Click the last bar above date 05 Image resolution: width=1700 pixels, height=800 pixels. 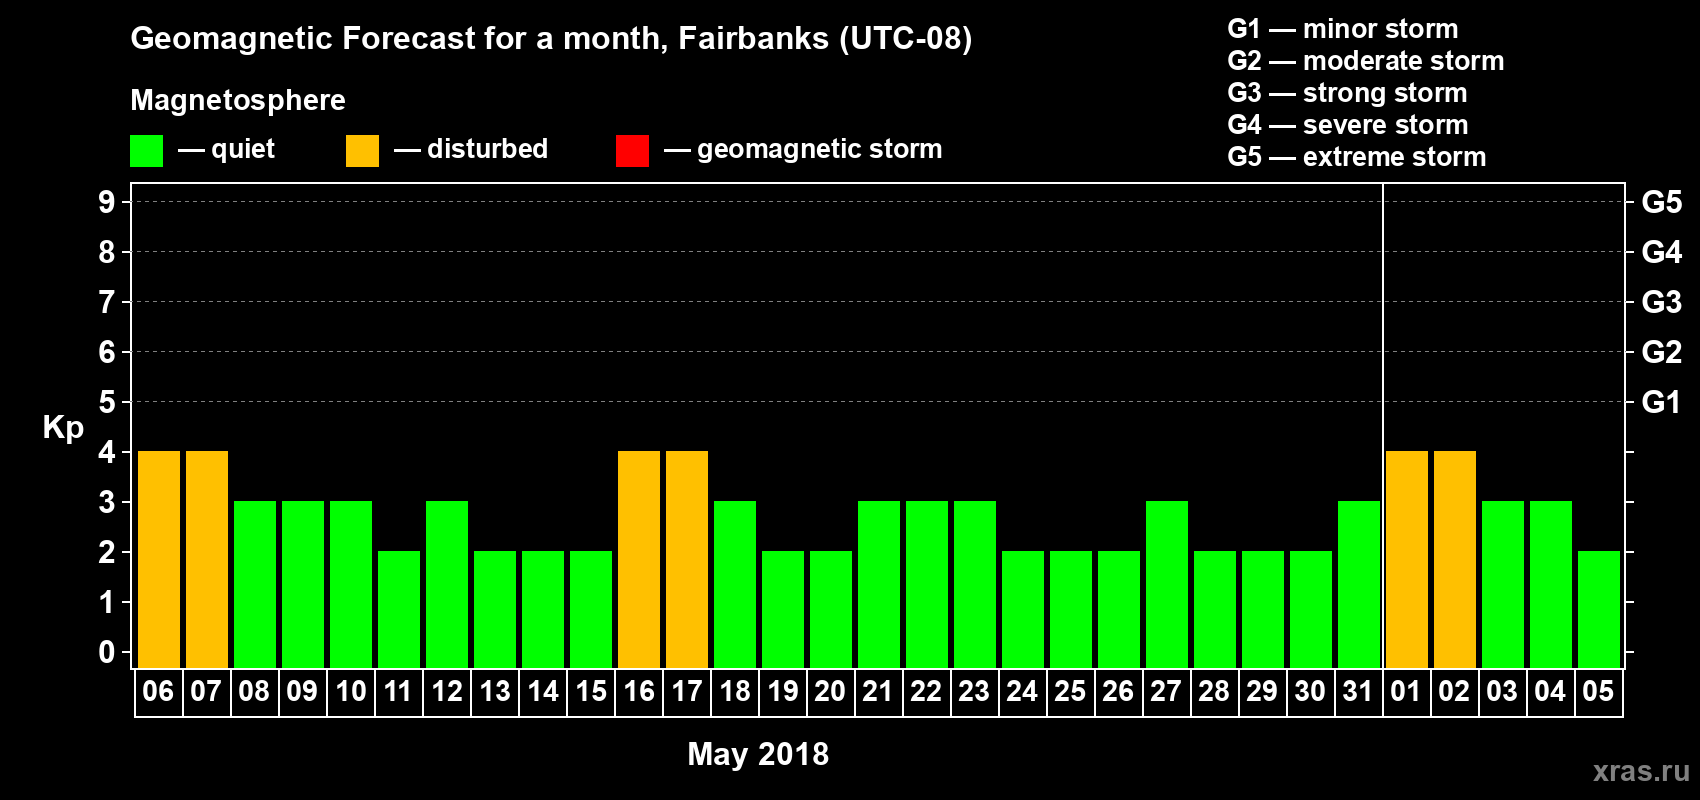[x=1599, y=610]
